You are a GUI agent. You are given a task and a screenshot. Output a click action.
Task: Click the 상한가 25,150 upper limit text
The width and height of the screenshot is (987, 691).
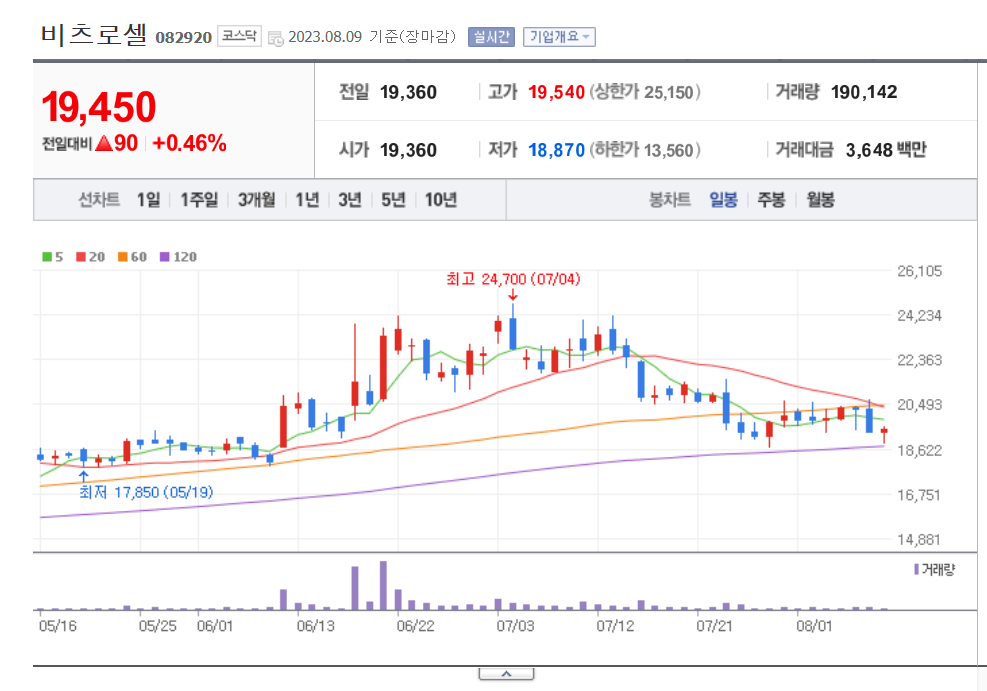(645, 93)
